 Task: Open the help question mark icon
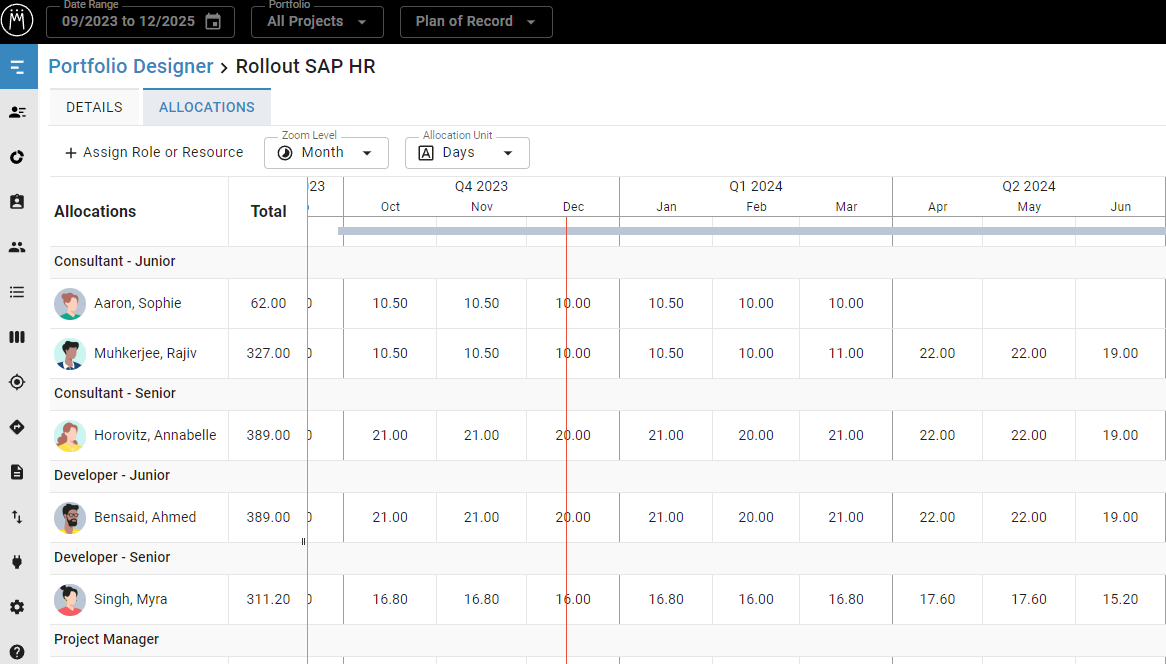tap(17, 652)
